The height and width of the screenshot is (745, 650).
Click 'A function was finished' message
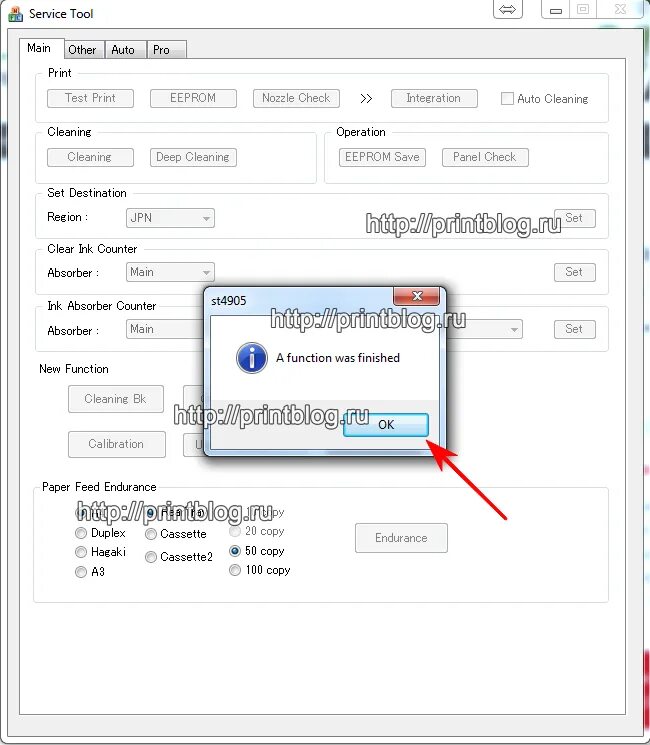pyautogui.click(x=338, y=358)
